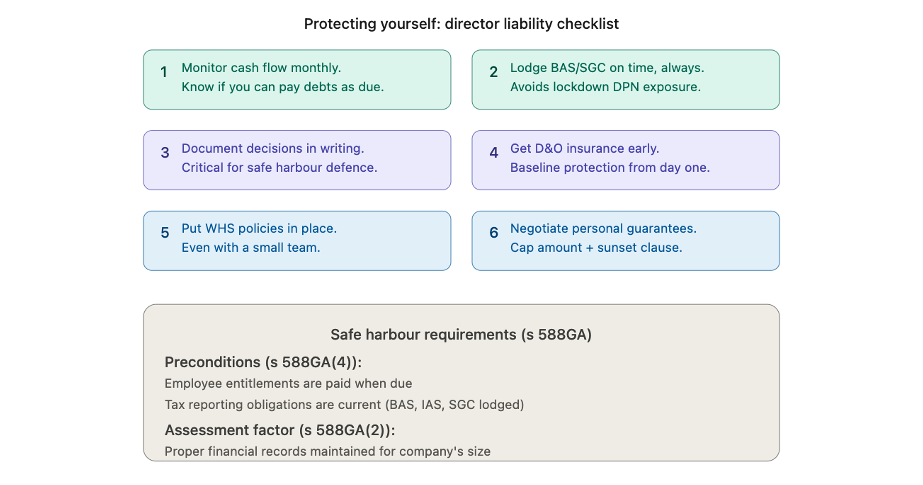Image resolution: width=923 pixels, height=485 pixels.
Task: Open the "Document decisions in writing" item
Action: (272, 149)
